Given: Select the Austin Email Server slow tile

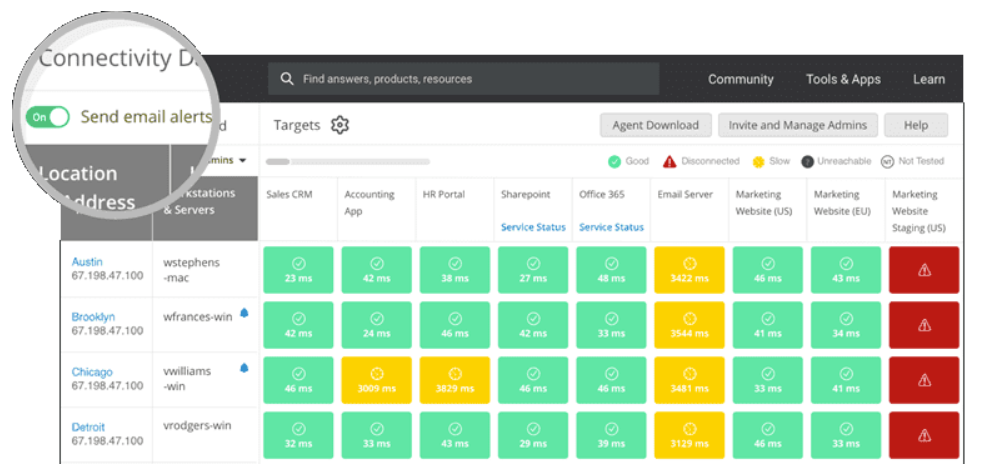Looking at the screenshot, I should click(x=689, y=270).
